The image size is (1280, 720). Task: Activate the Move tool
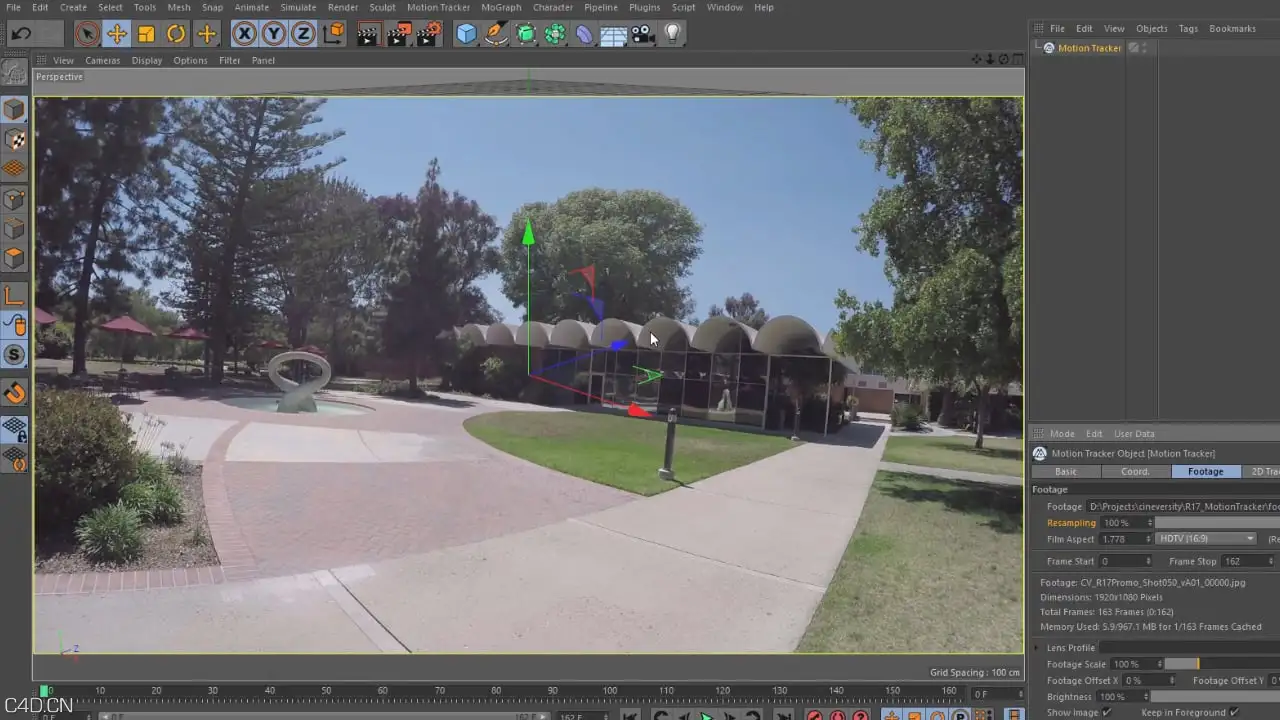point(117,34)
